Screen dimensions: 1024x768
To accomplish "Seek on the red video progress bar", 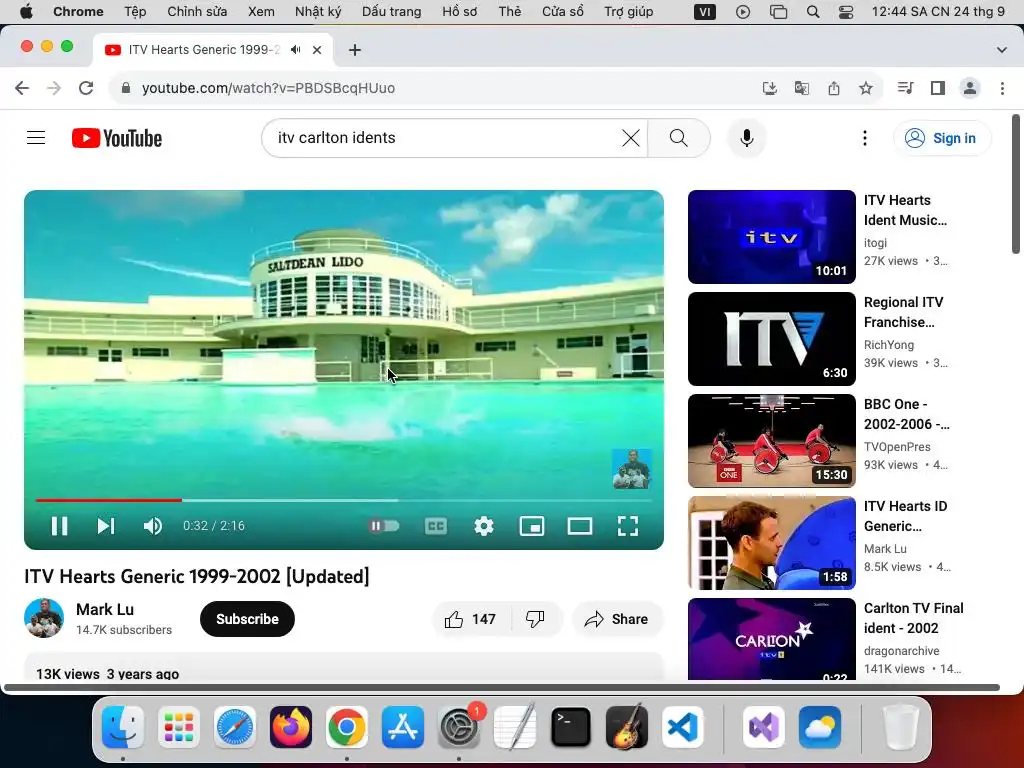I will pos(108,500).
